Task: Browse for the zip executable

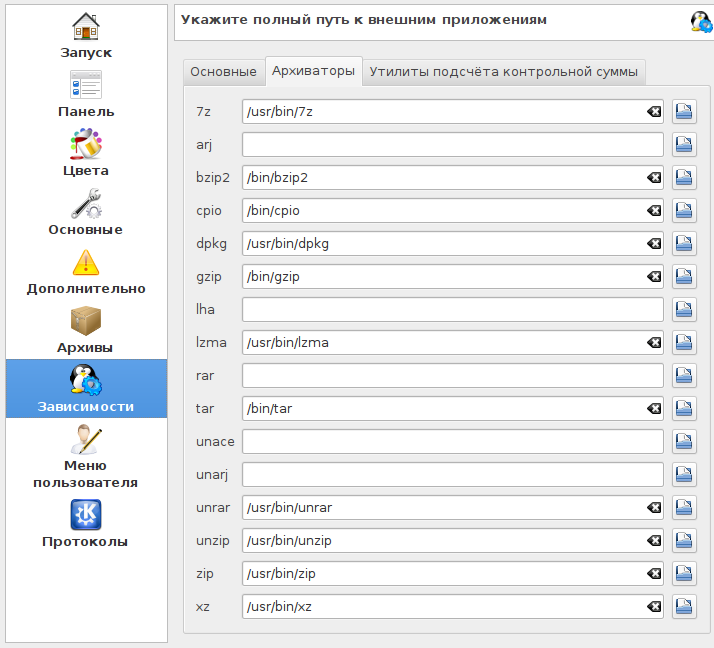Action: [x=684, y=574]
